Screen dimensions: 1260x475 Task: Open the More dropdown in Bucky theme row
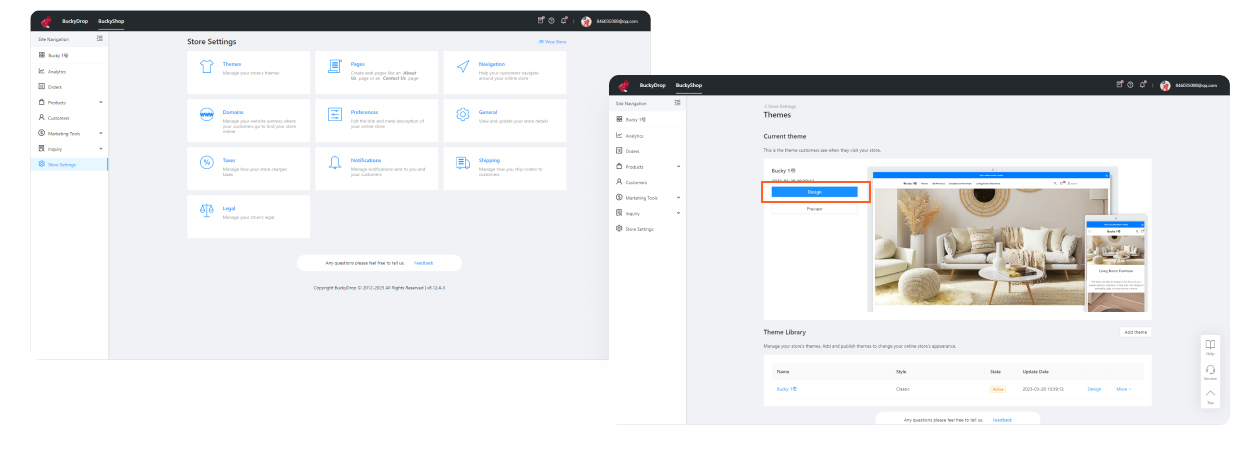[x=1124, y=389]
